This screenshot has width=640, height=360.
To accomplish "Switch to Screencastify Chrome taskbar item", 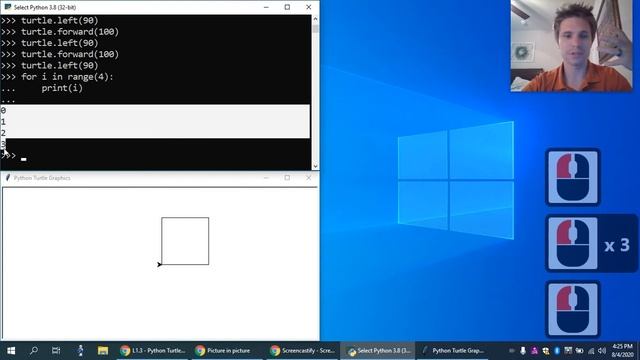I will tap(302, 351).
